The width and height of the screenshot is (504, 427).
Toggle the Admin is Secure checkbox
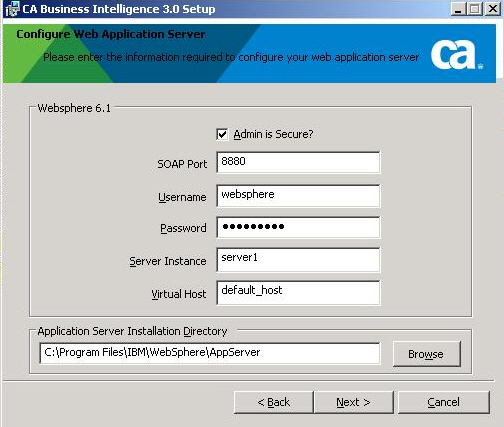click(x=222, y=135)
